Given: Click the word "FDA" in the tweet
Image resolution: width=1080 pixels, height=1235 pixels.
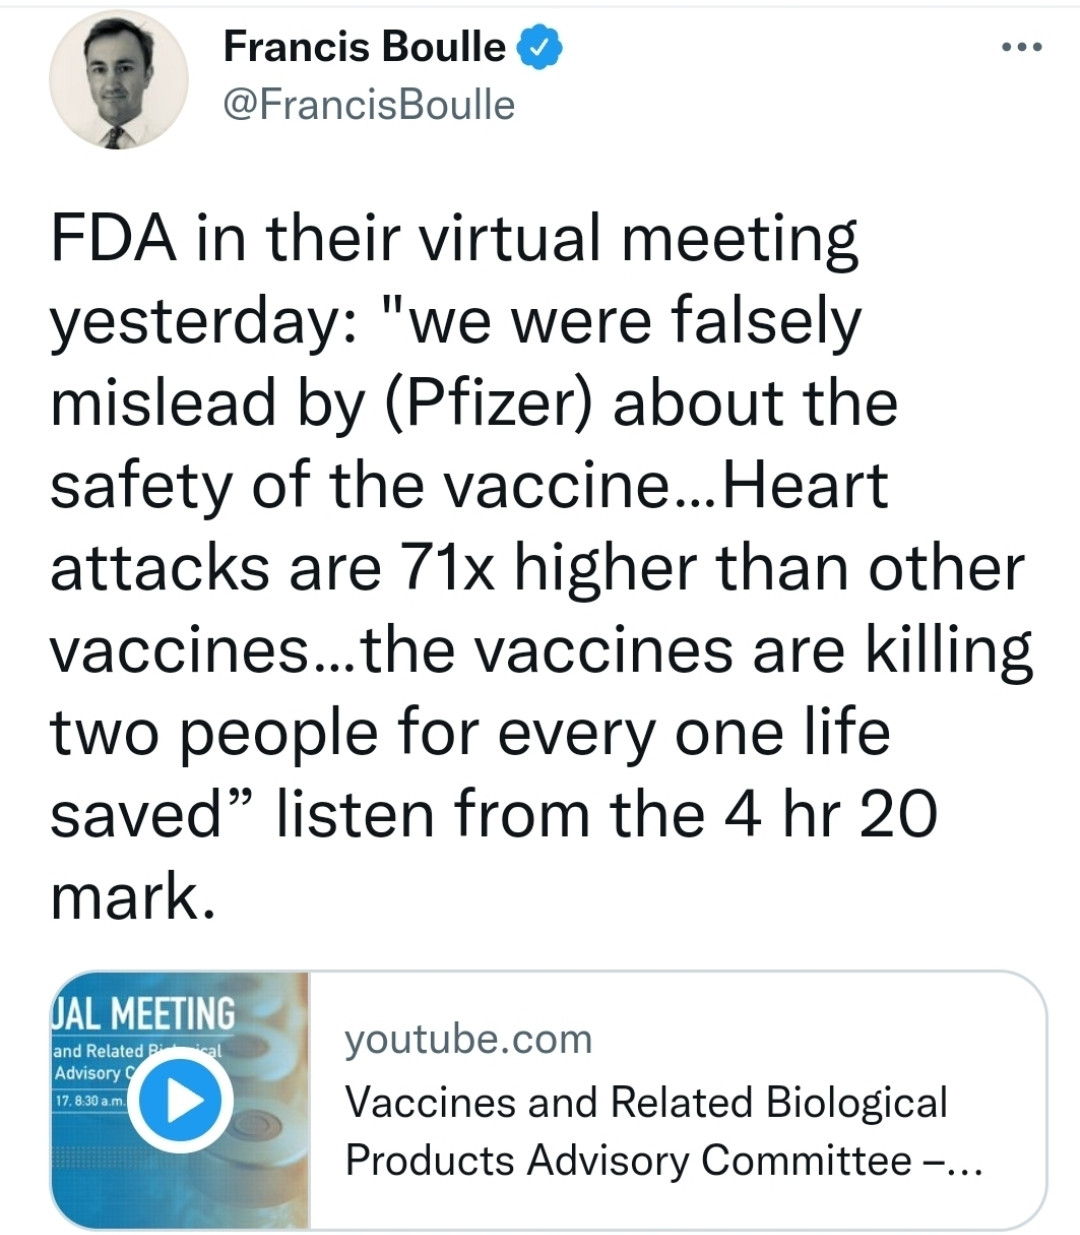Looking at the screenshot, I should coord(115,240).
